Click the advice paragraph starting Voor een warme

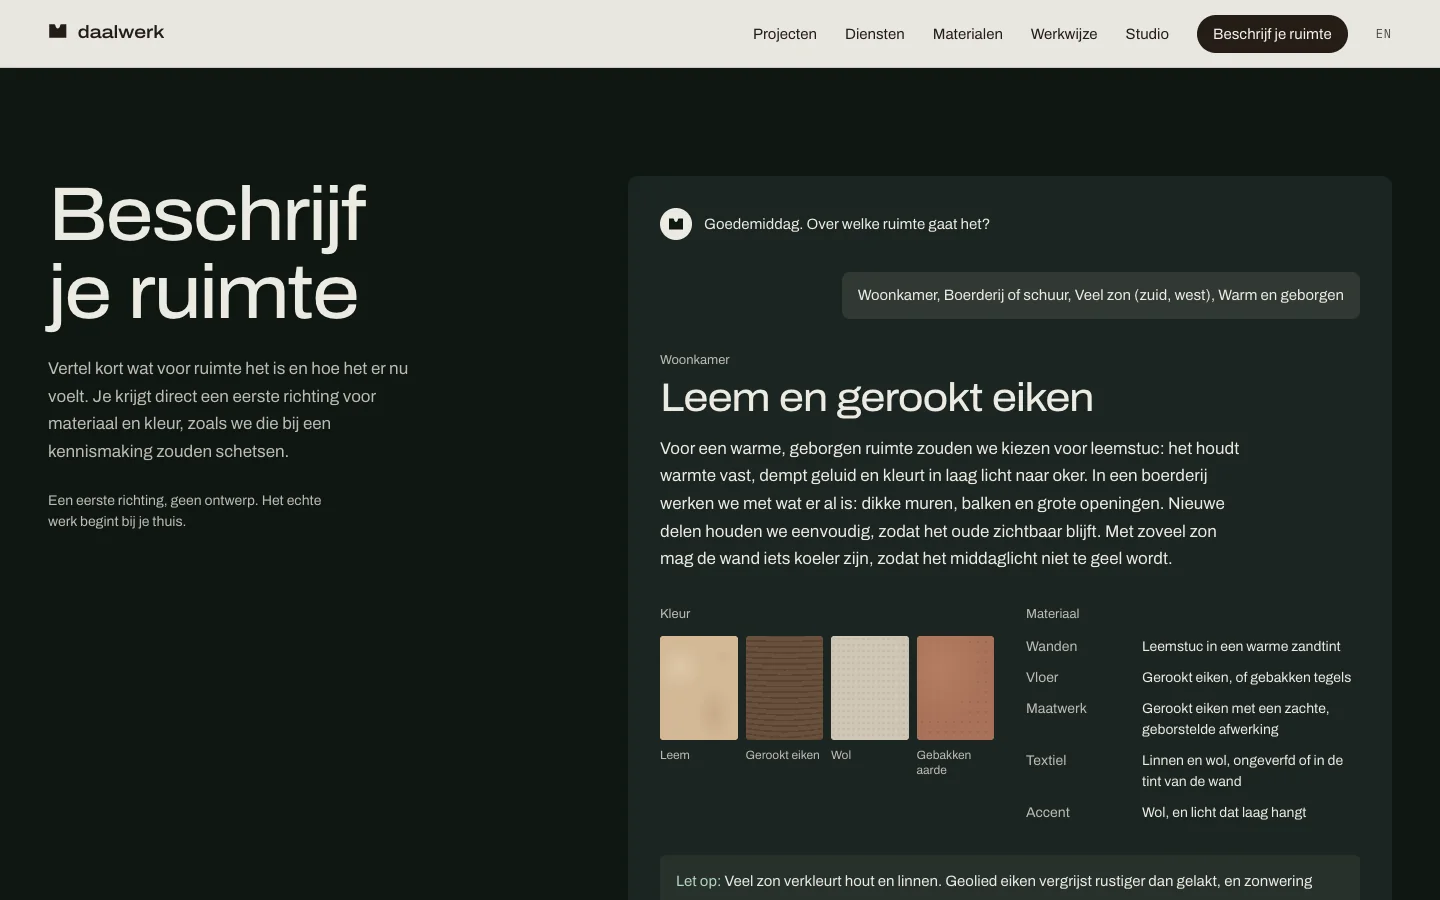point(950,503)
